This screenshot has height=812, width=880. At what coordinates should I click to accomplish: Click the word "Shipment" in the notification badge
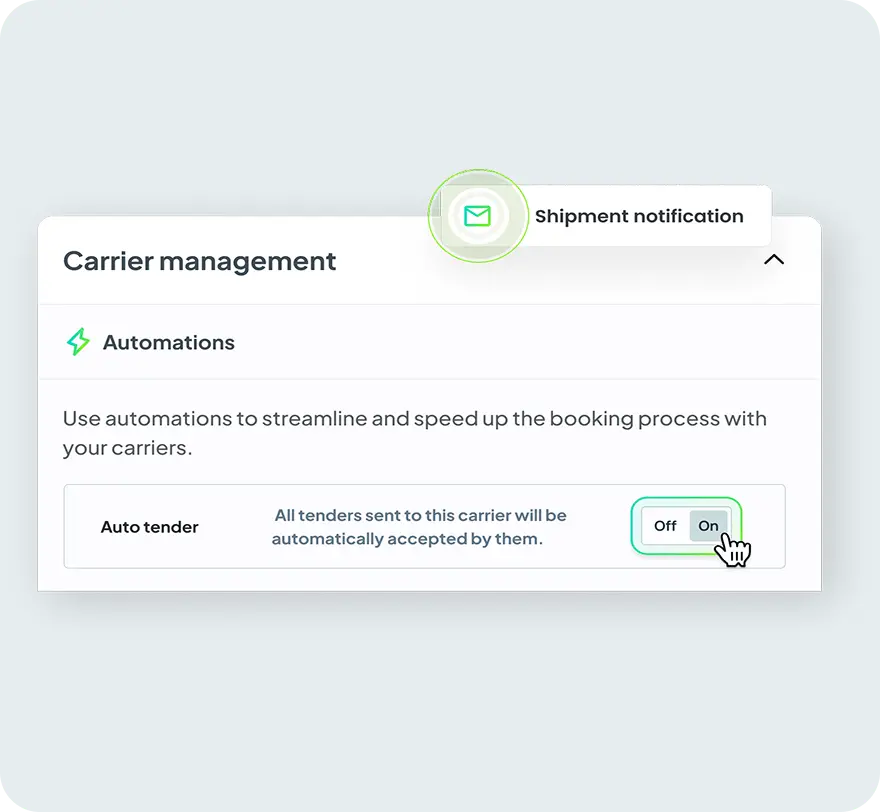582,216
